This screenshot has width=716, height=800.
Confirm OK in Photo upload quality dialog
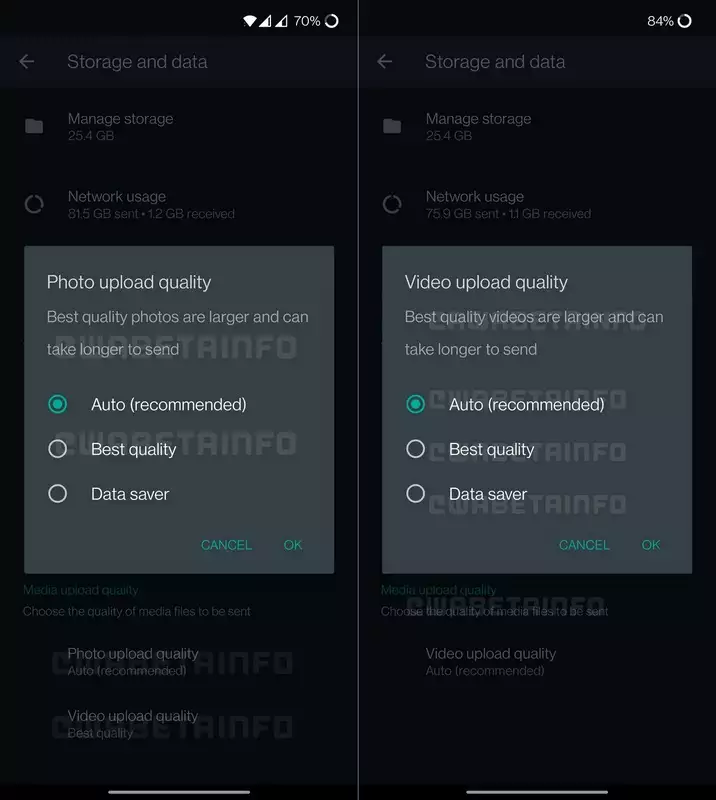[x=293, y=545]
